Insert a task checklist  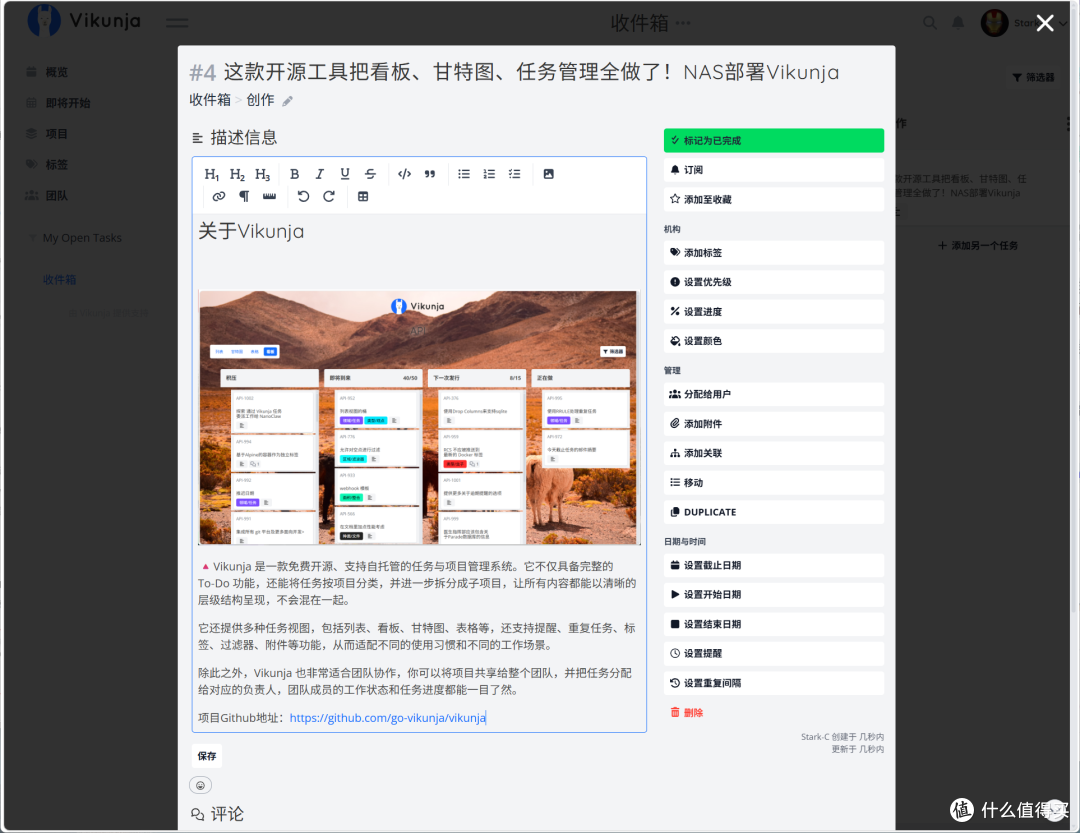pyautogui.click(x=515, y=174)
